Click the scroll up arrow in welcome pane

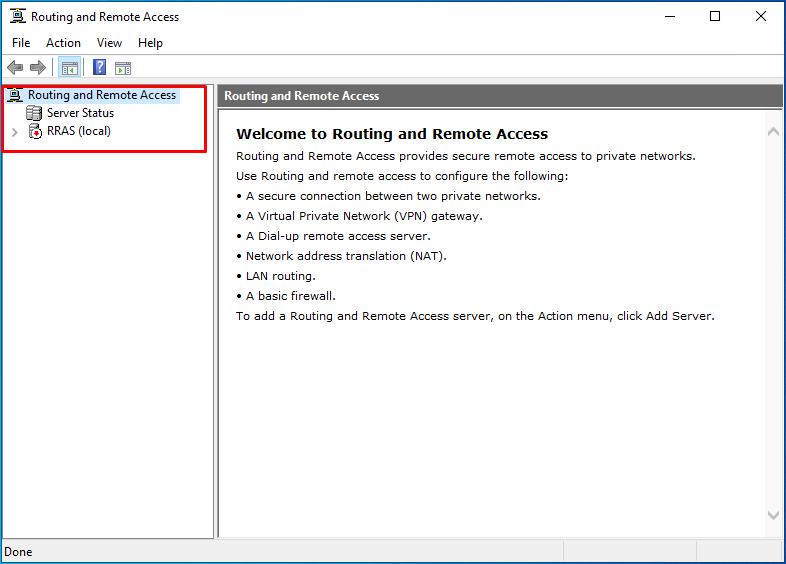[773, 131]
